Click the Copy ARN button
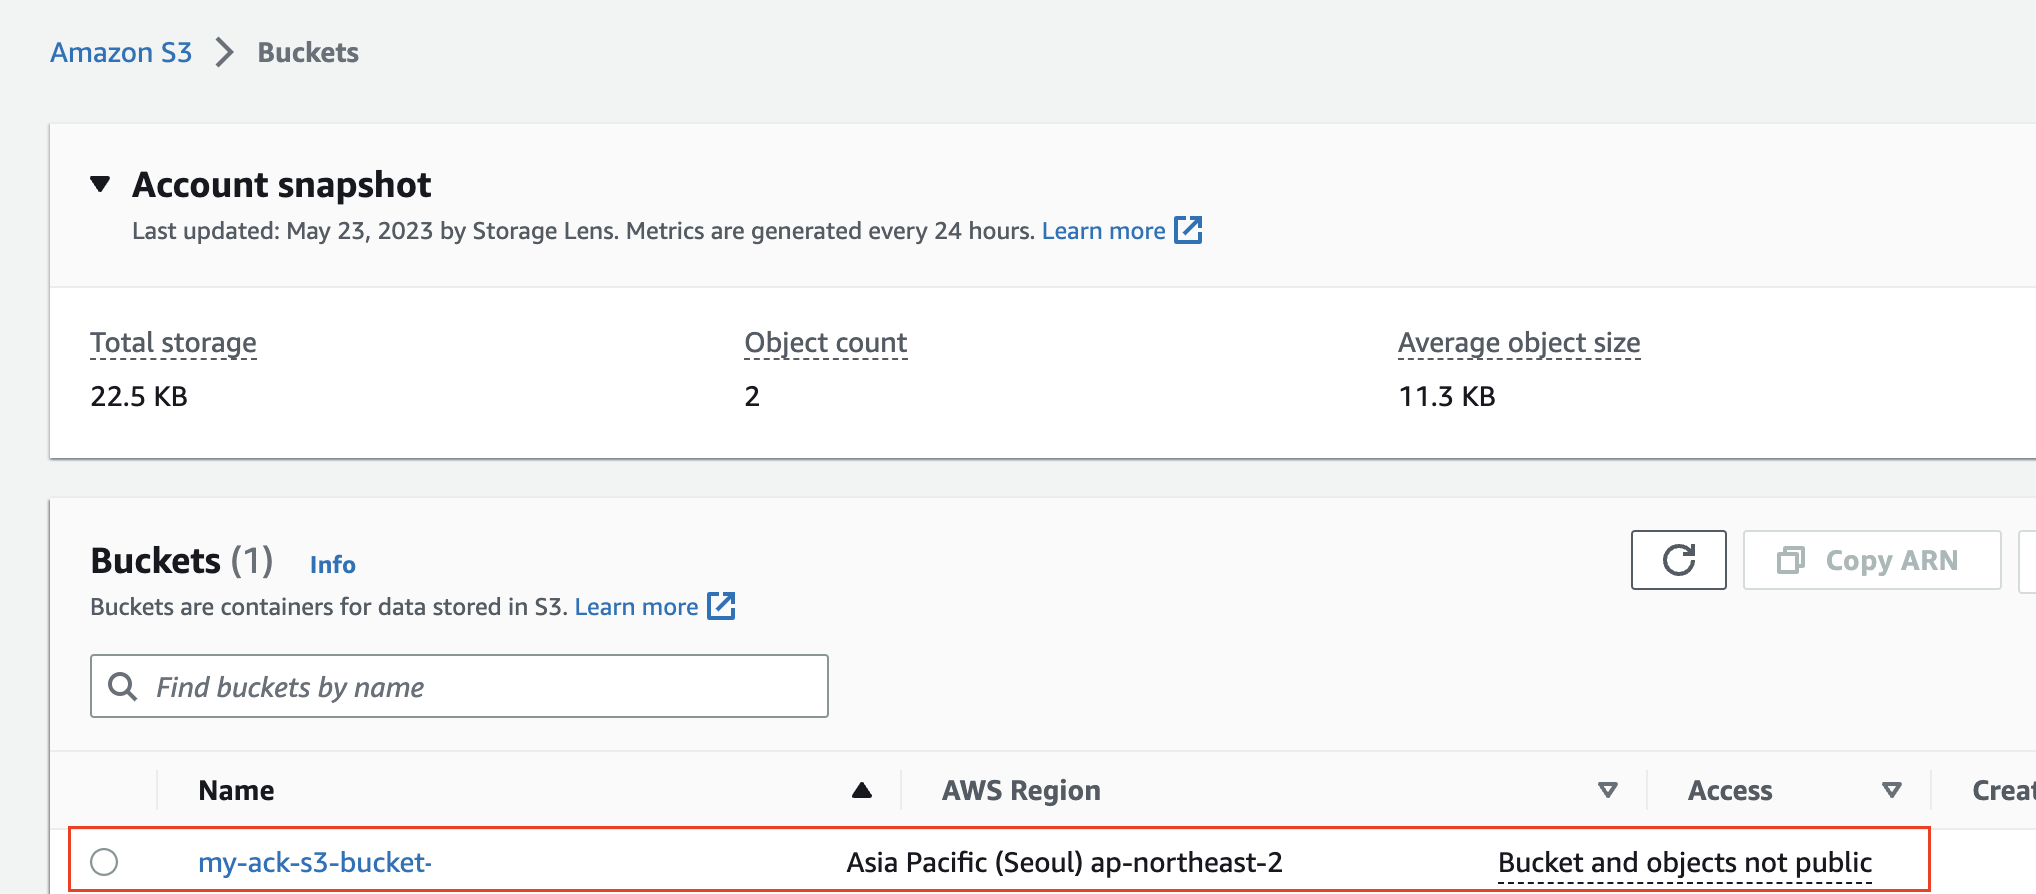Viewport: 2036px width, 894px height. tap(1872, 560)
